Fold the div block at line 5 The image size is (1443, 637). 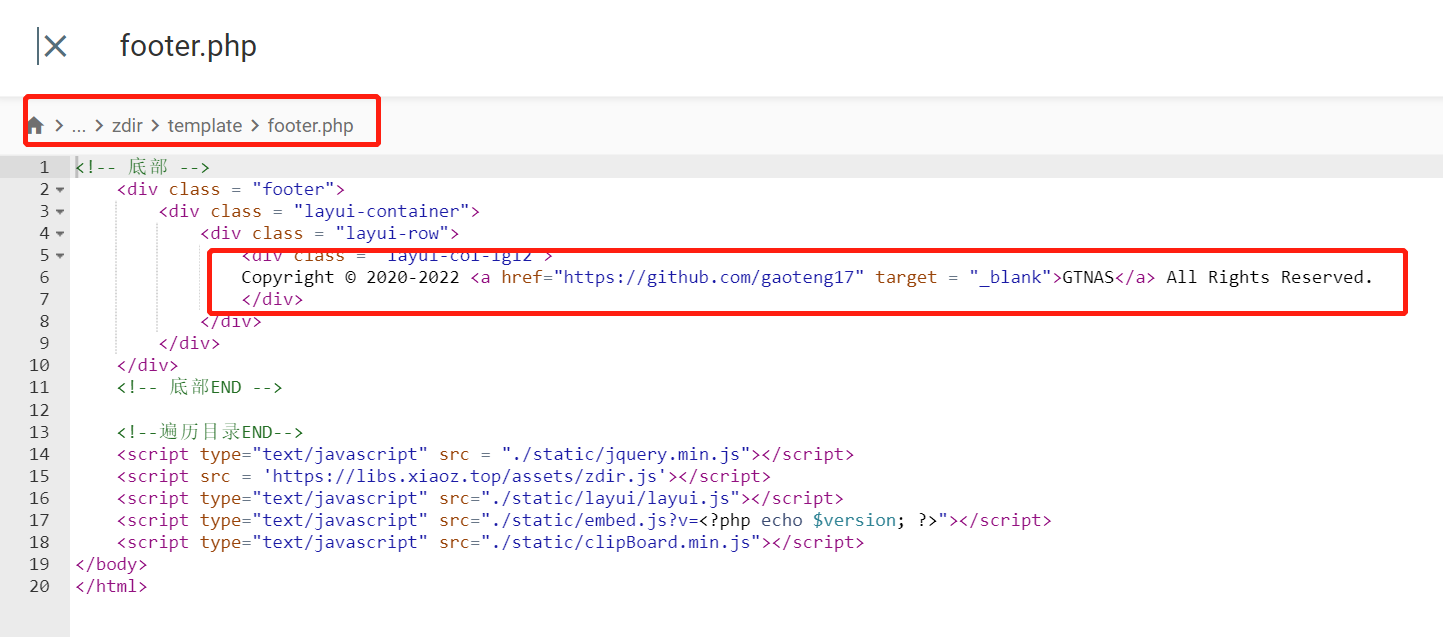click(60, 256)
